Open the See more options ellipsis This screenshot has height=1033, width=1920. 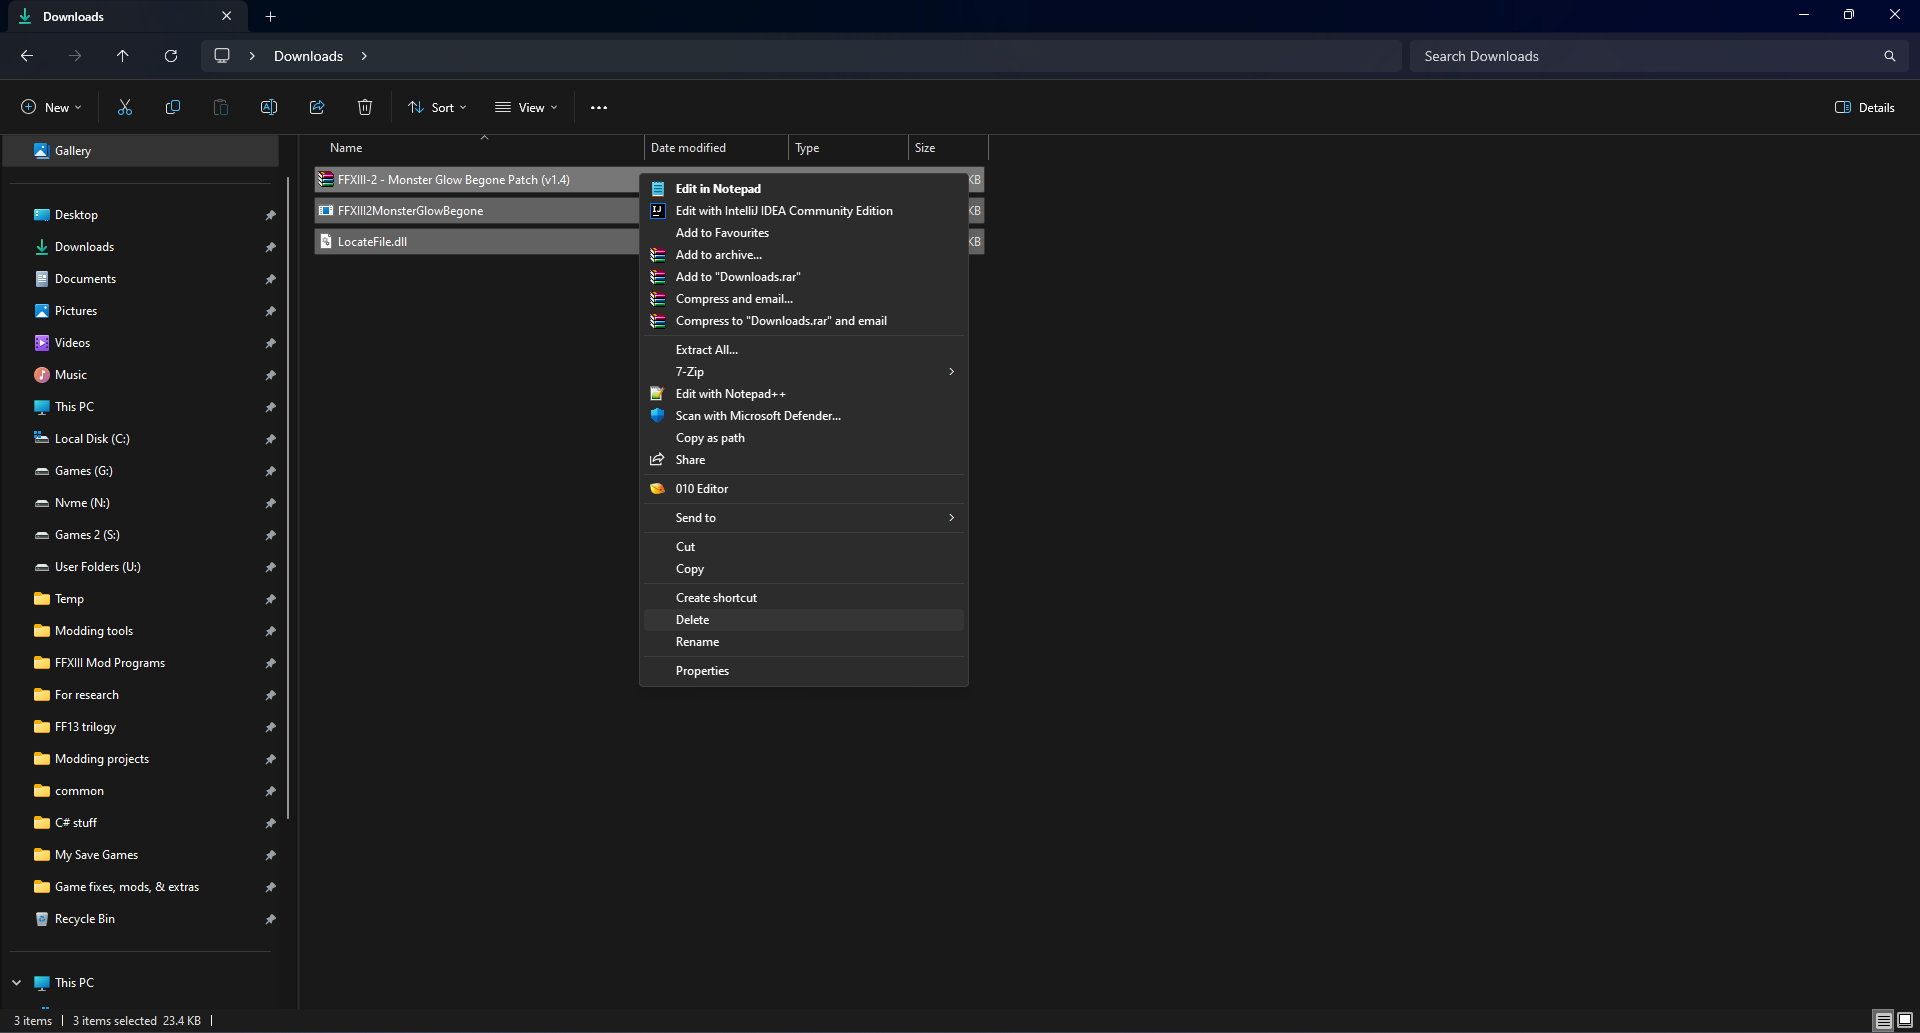coord(599,107)
